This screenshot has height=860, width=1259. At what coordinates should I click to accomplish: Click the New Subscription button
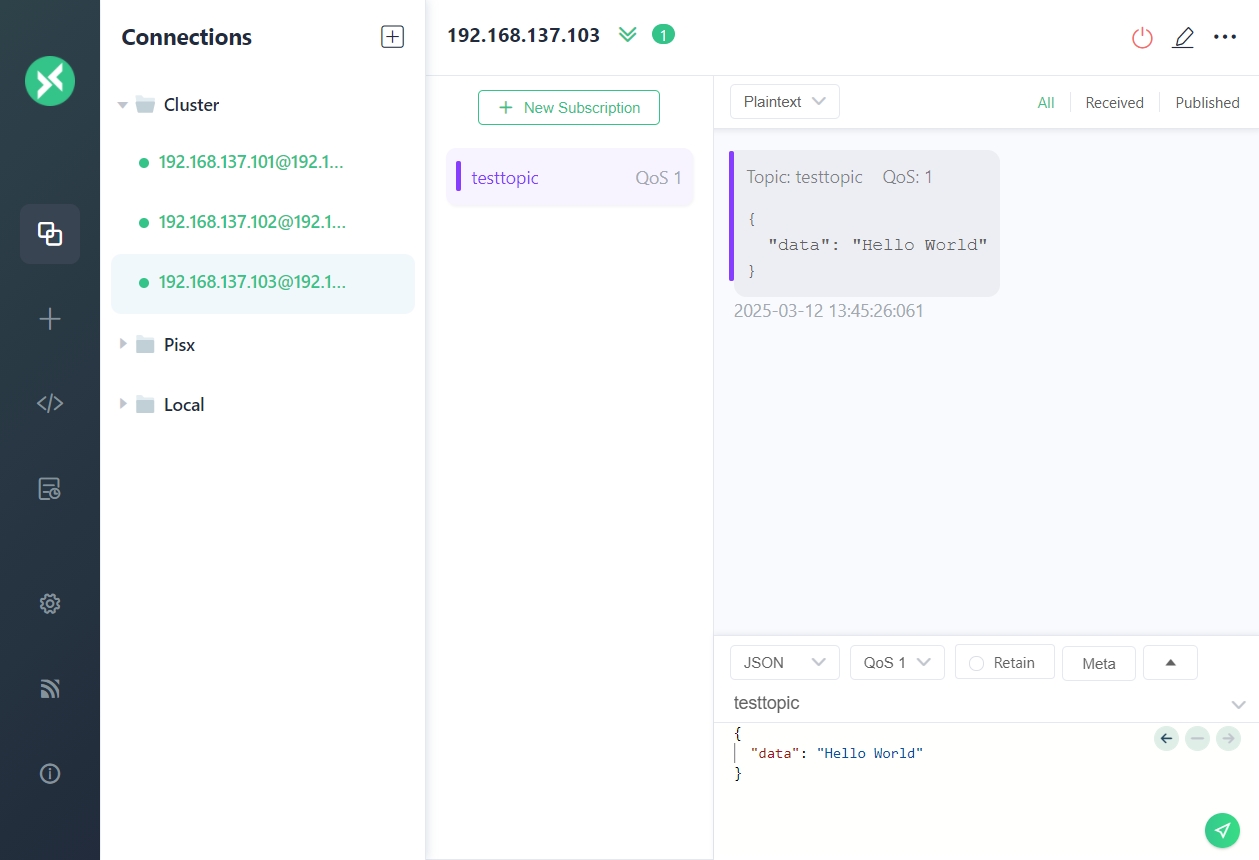pos(568,108)
